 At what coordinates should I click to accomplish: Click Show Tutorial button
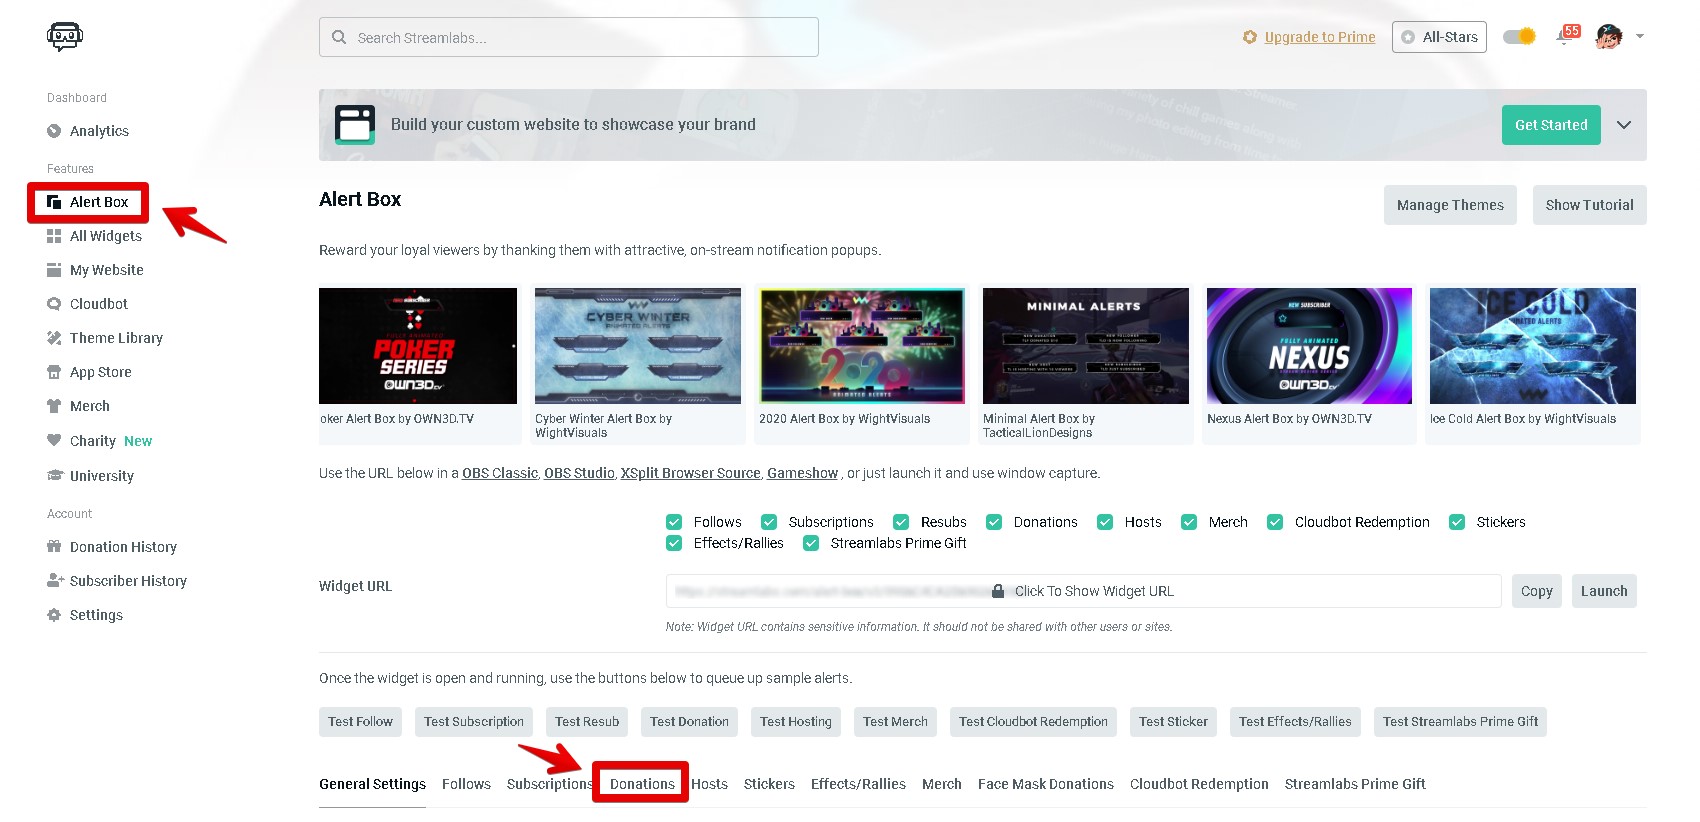(1589, 205)
